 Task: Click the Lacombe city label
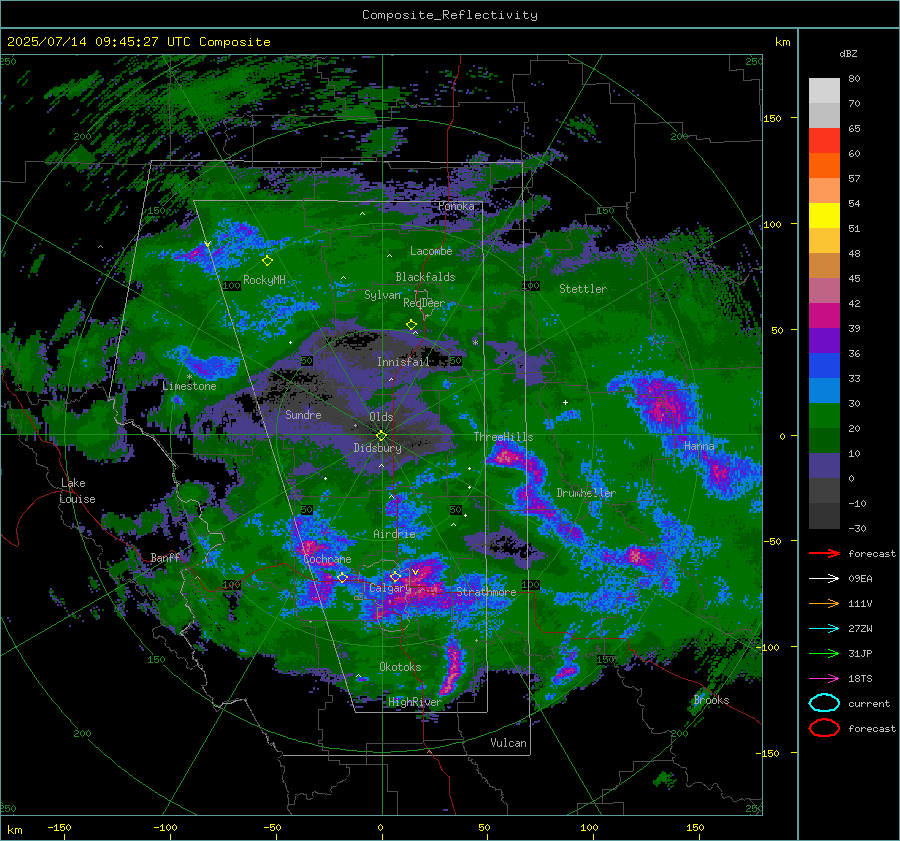[x=431, y=251]
